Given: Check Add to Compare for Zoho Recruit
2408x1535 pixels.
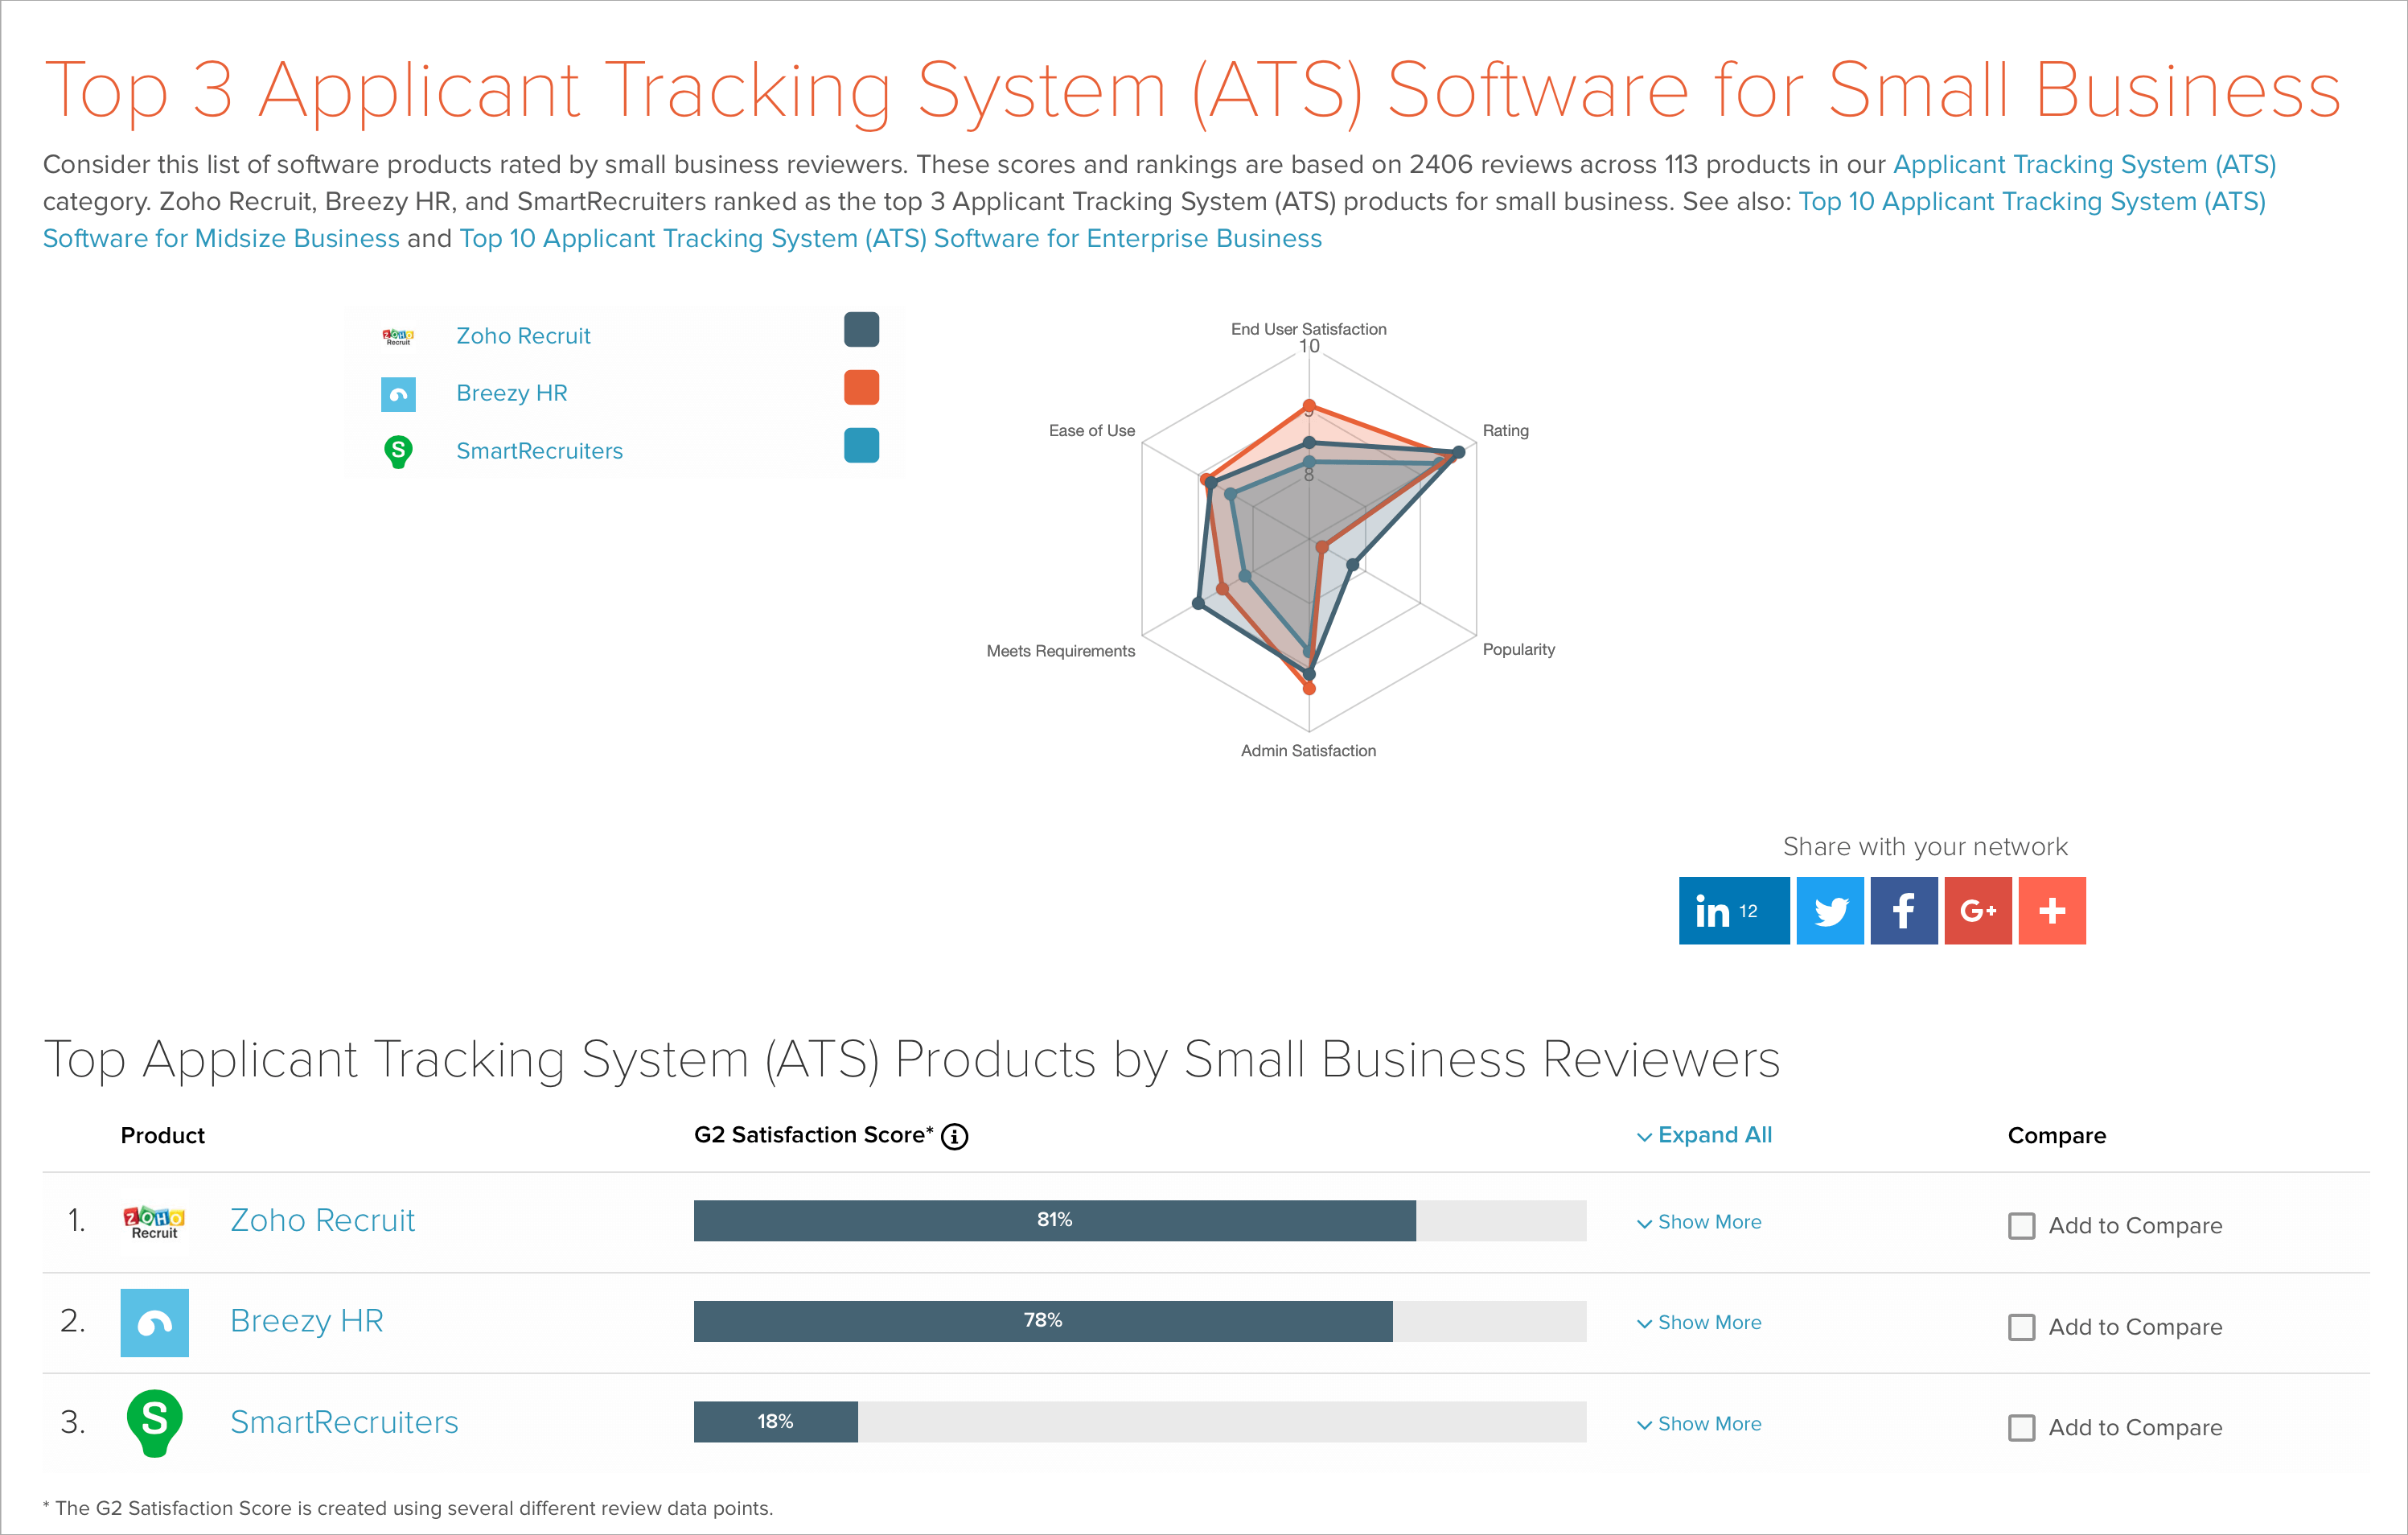Looking at the screenshot, I should (2021, 1225).
